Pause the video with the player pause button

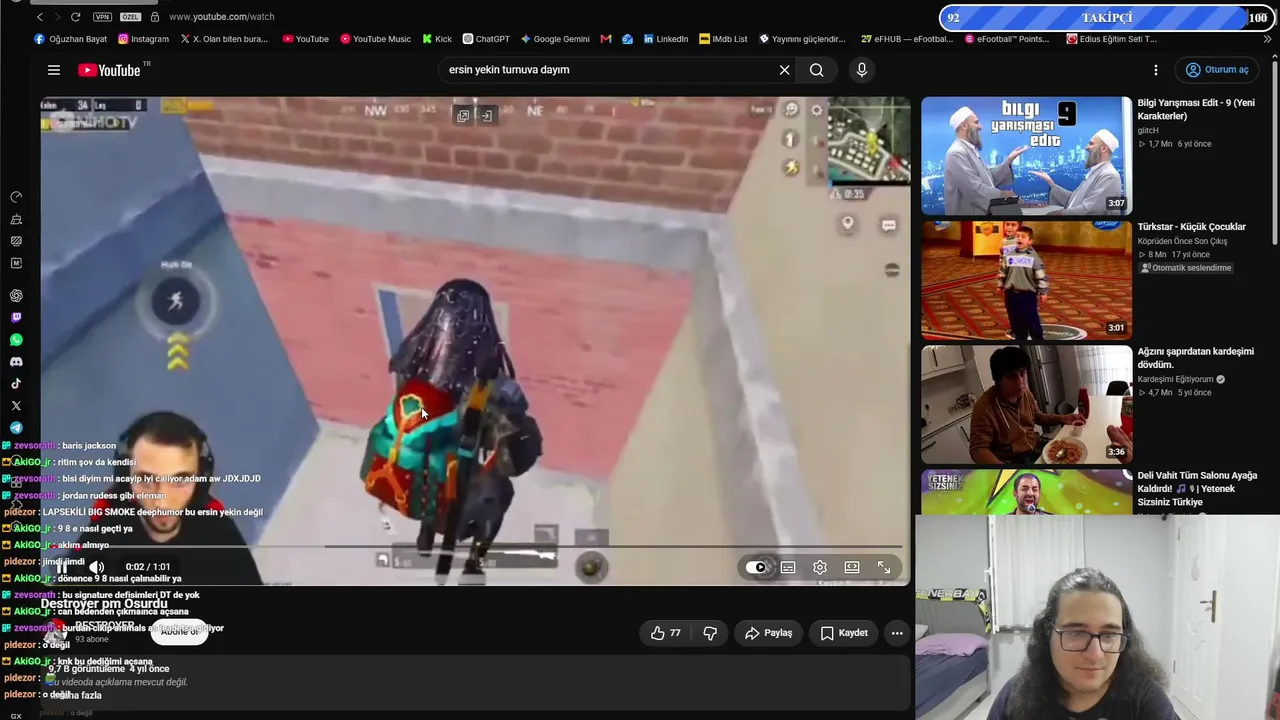pyautogui.click(x=62, y=567)
